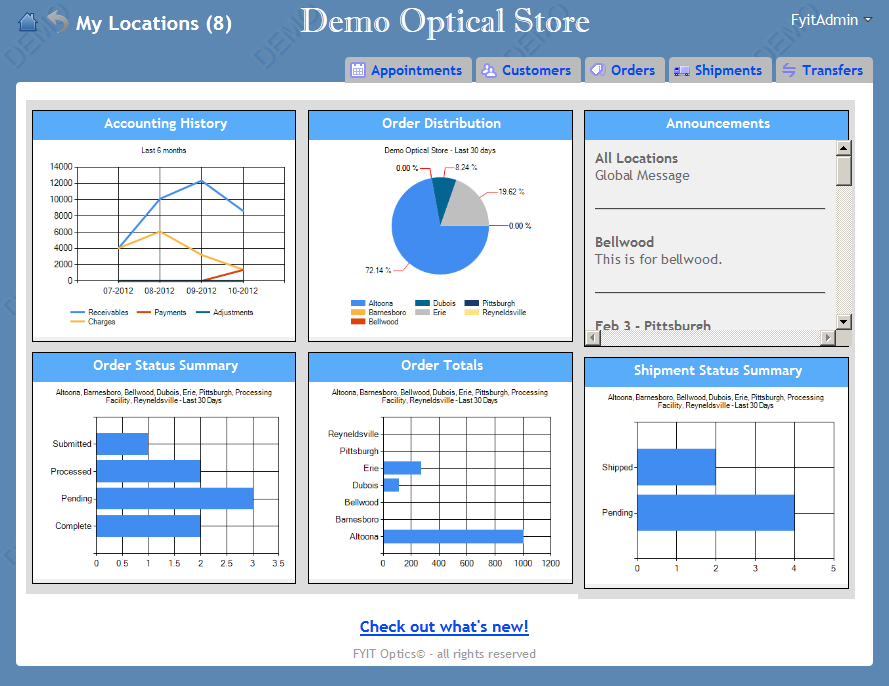Click the Demo Optical Store title
Image resolution: width=889 pixels, height=686 pixels.
click(444, 22)
